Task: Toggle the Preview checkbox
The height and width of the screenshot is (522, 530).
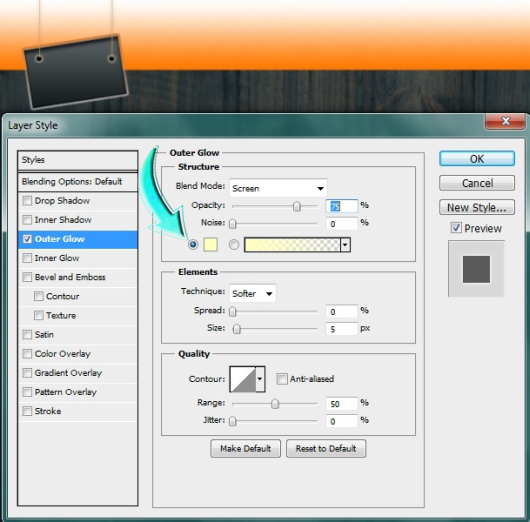Action: click(456, 228)
